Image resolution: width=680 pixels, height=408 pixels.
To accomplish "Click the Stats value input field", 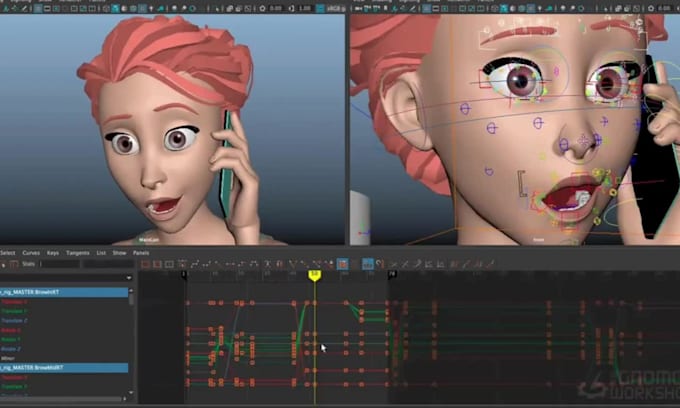I will [108, 264].
